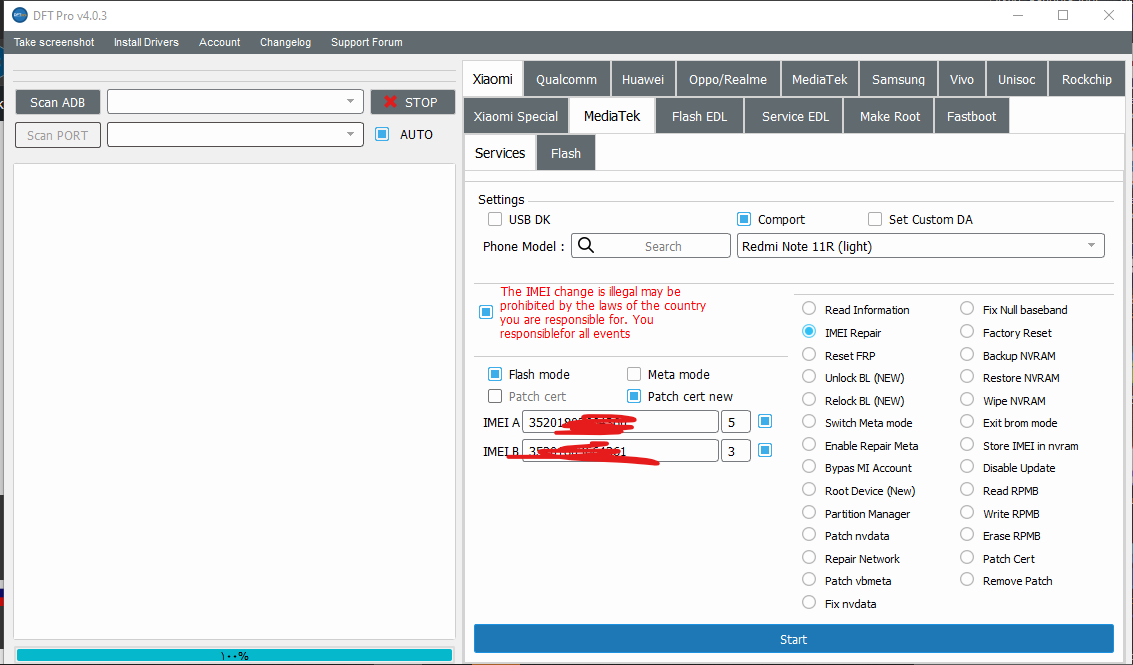Switch to the Samsung tab
Screen dimensions: 1133x665
[898, 79]
